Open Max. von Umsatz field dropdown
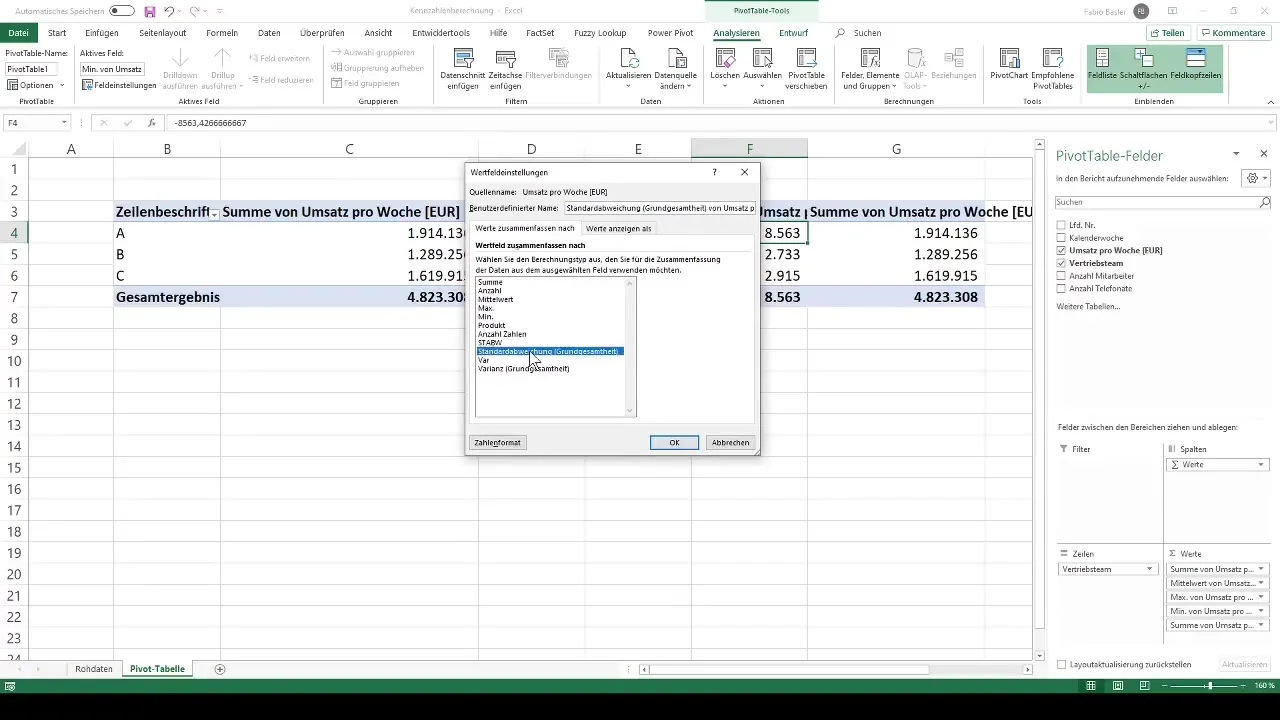 pyautogui.click(x=1261, y=597)
